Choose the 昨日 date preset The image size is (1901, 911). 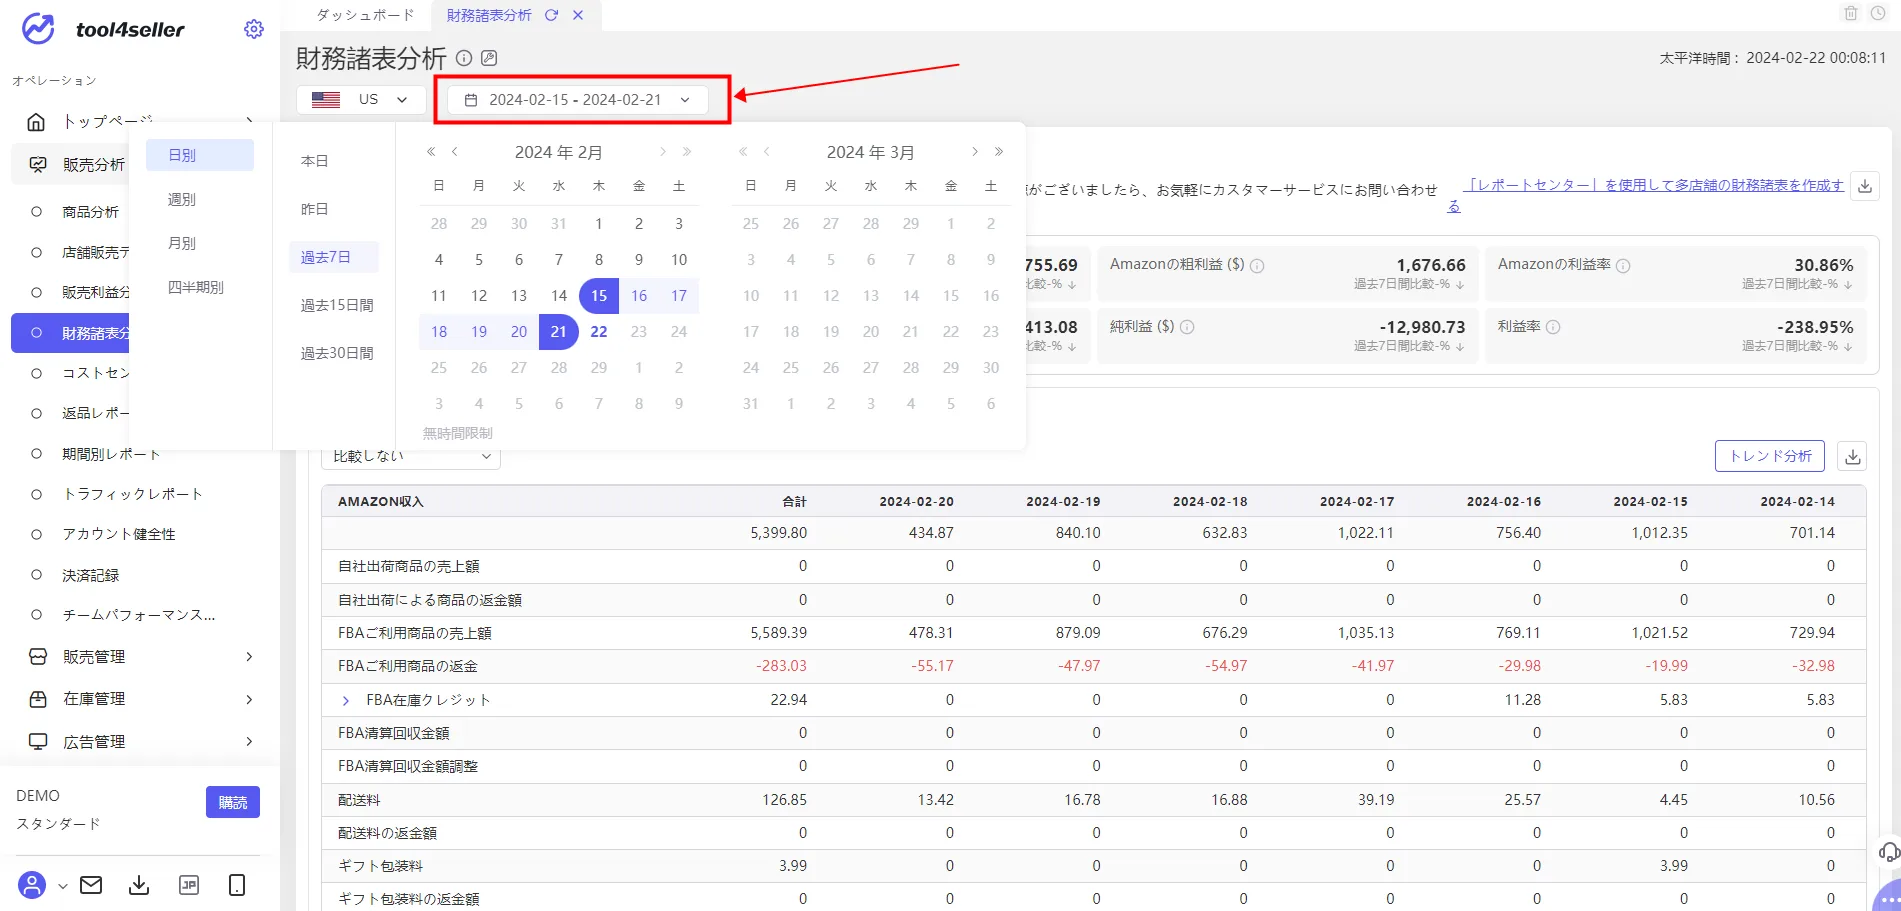(315, 209)
